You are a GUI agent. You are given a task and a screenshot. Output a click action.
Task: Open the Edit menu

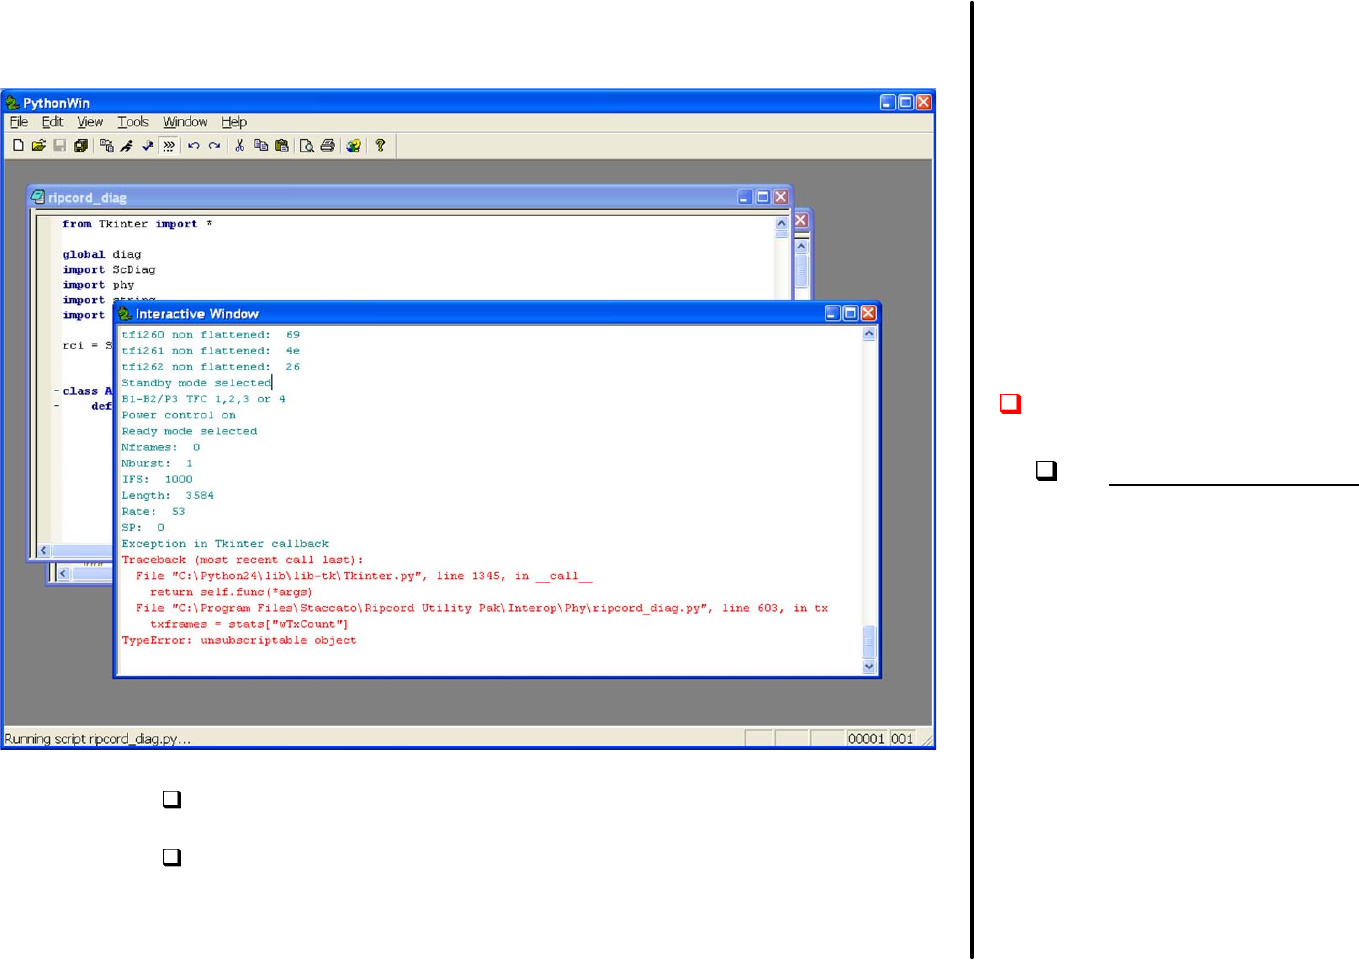pos(52,122)
